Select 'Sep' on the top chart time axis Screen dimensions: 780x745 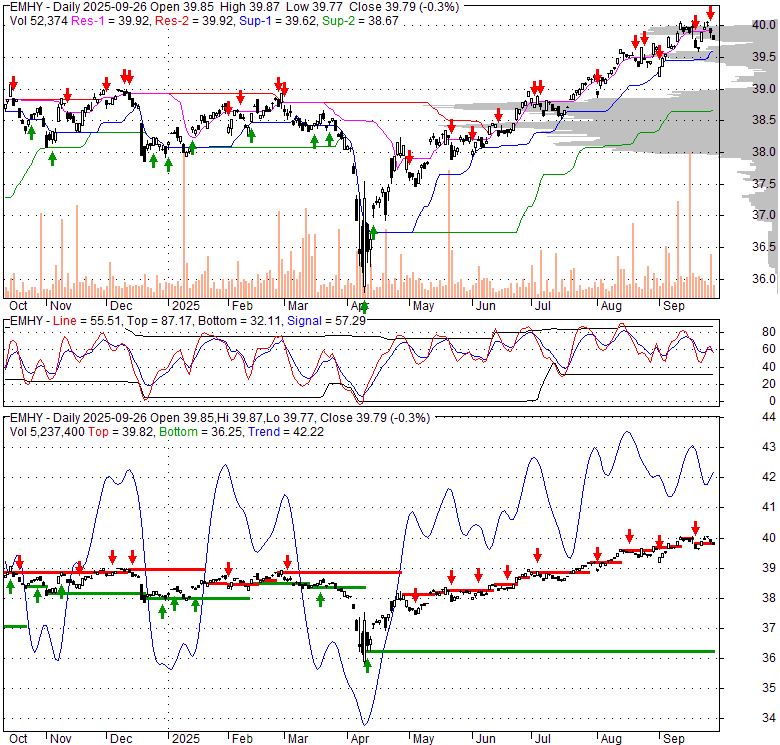674,306
